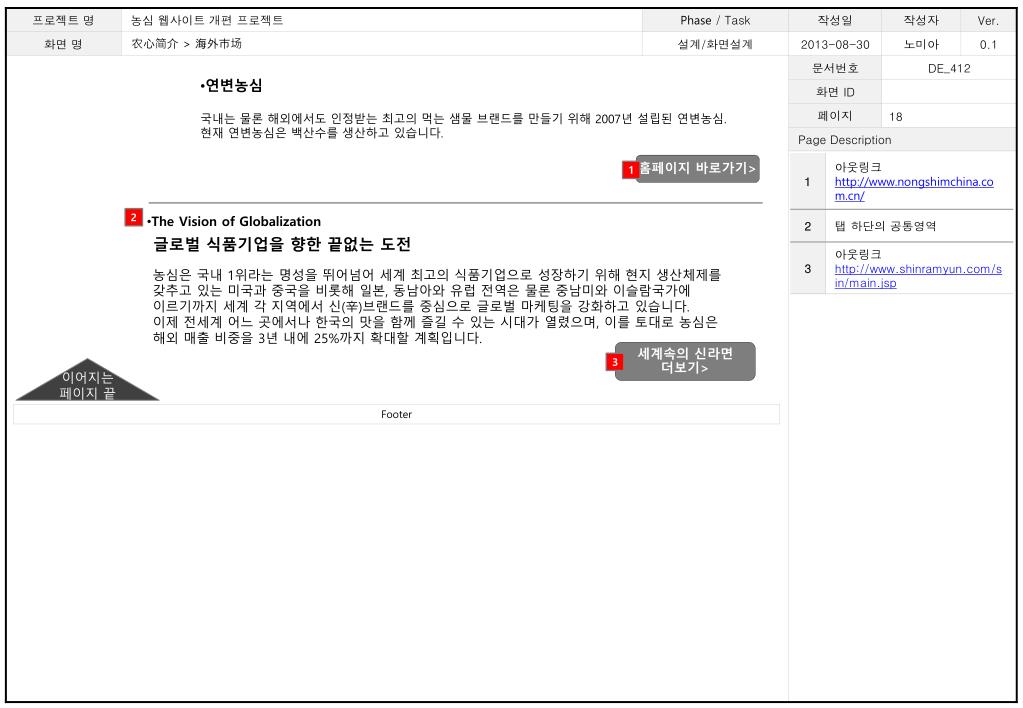Select the version value 0.1
Image resolution: width=1023 pixels, height=708 pixels.
988,44
